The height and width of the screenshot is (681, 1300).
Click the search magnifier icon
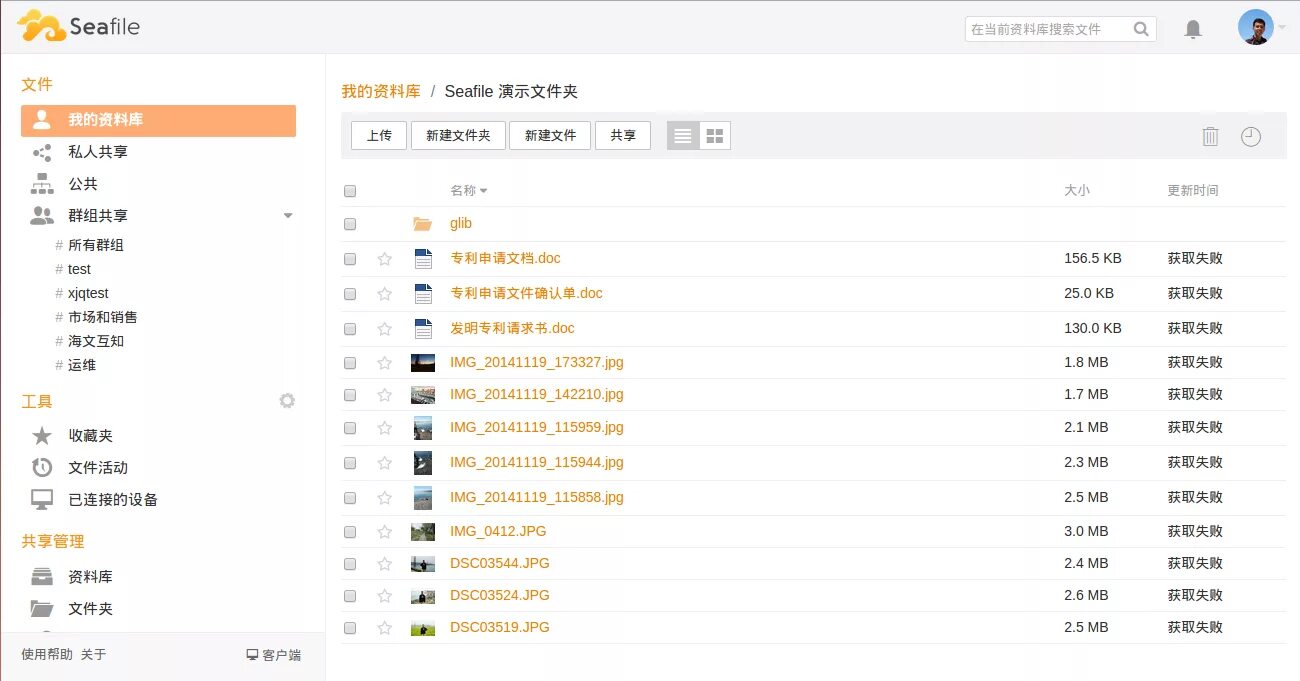[1141, 29]
